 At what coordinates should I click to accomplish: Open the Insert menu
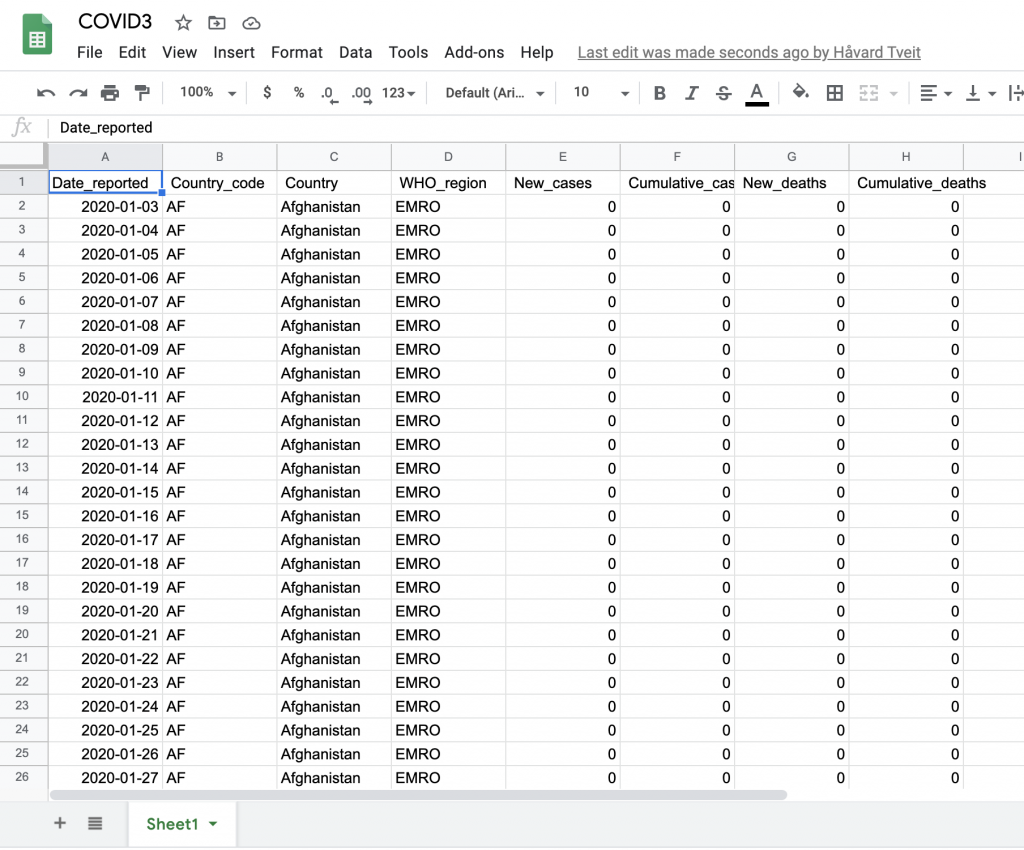click(234, 52)
